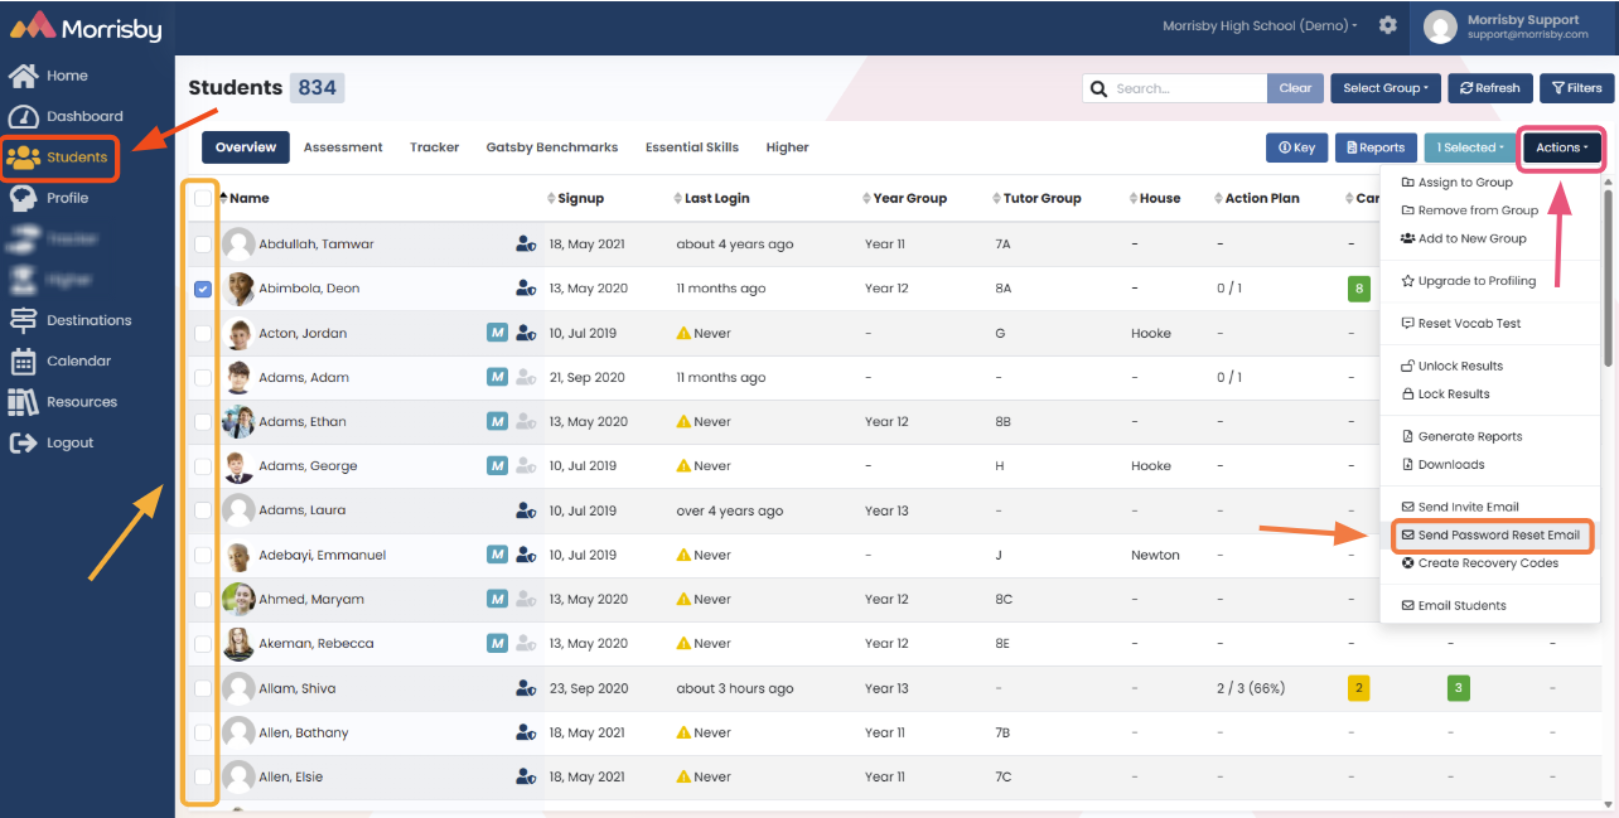
Task: Click the Logout arrow icon
Action: pos(23,443)
